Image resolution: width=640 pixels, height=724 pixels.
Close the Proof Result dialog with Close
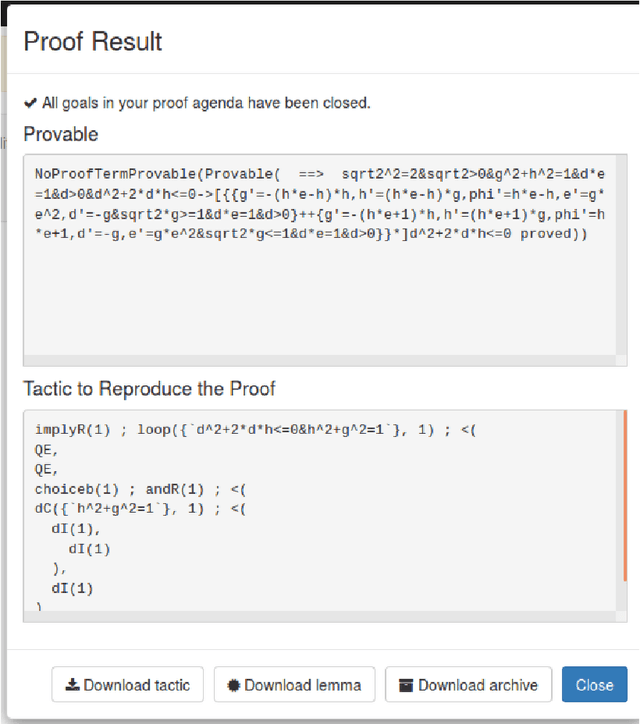coord(594,685)
